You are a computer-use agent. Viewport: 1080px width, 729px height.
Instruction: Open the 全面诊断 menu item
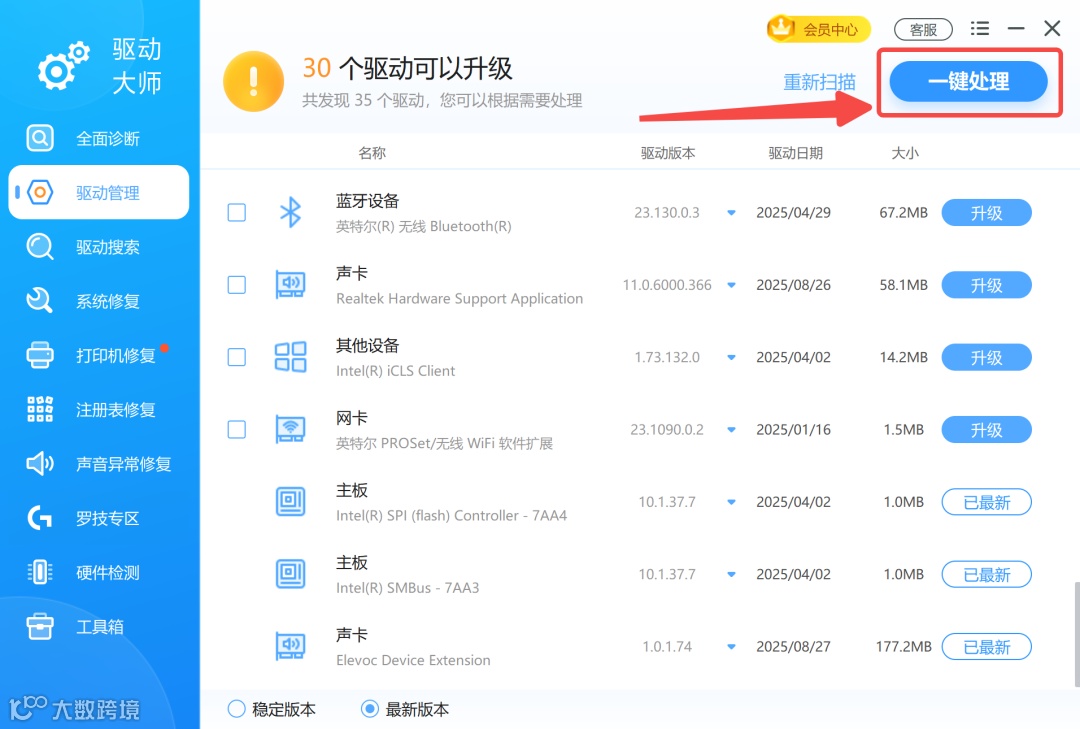[98, 138]
